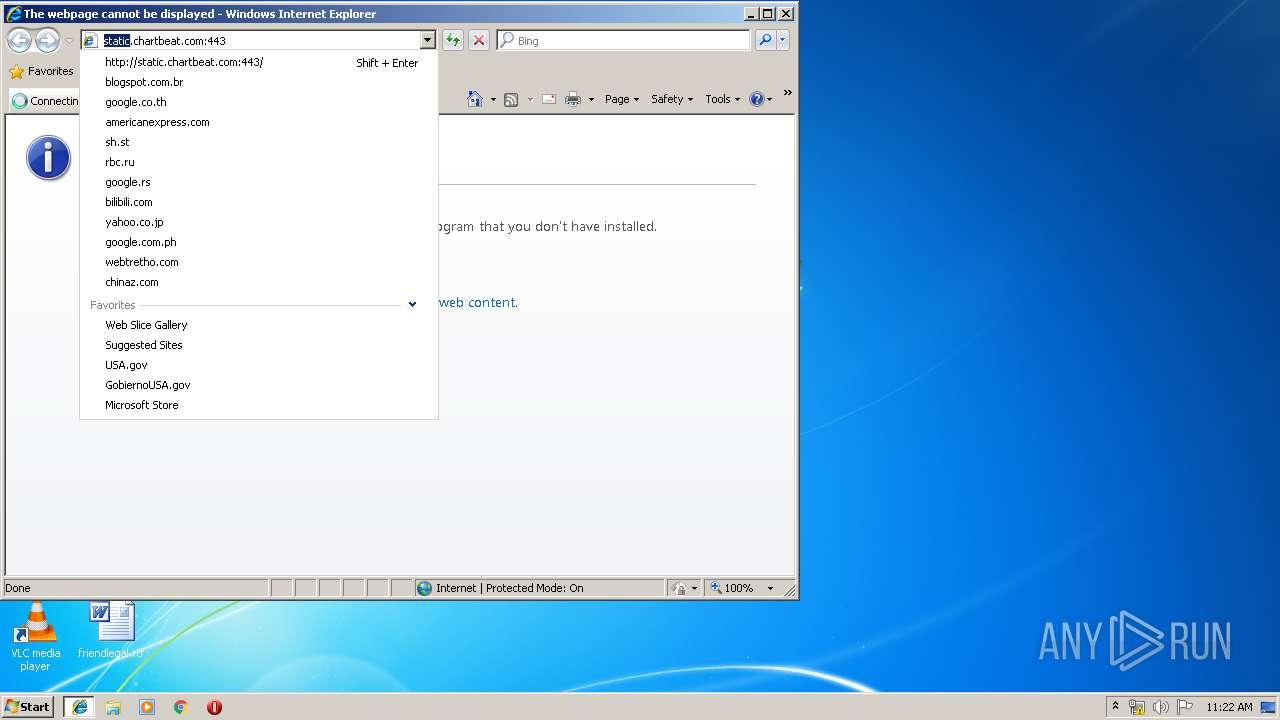This screenshot has width=1280, height=720.
Task: Click the green Refresh arrows icon
Action: pos(453,40)
